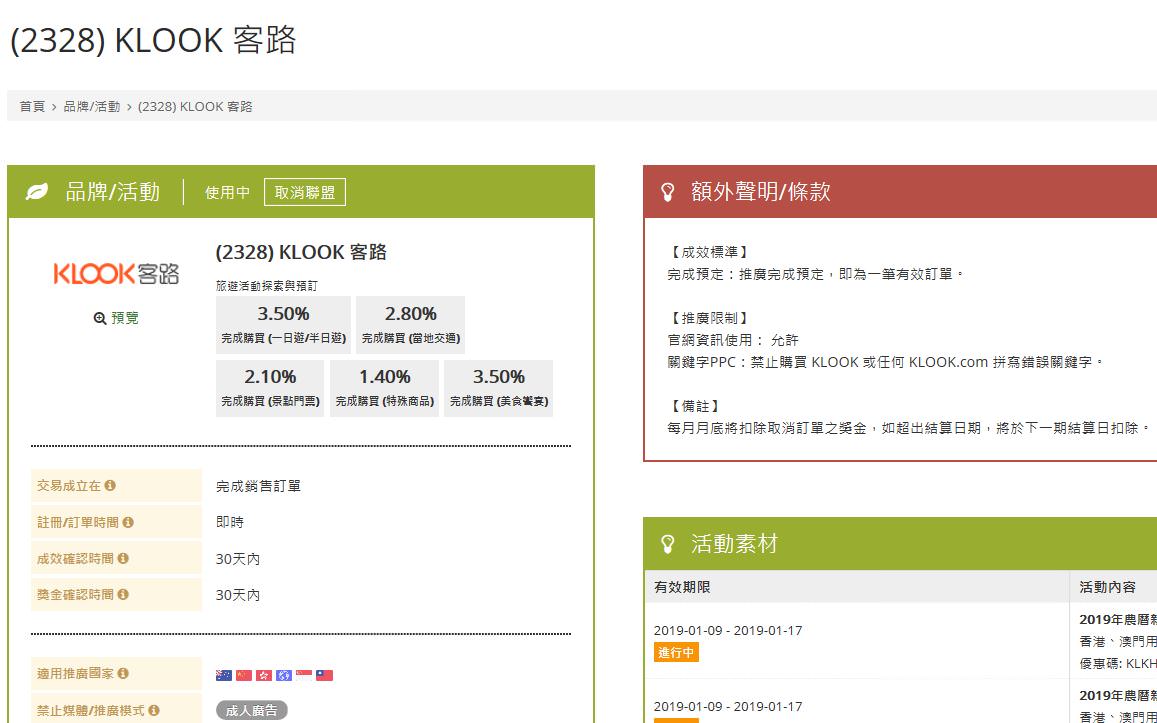Click the Taiwan flag icon
Viewport: 1157px width, 723px height.
325,675
